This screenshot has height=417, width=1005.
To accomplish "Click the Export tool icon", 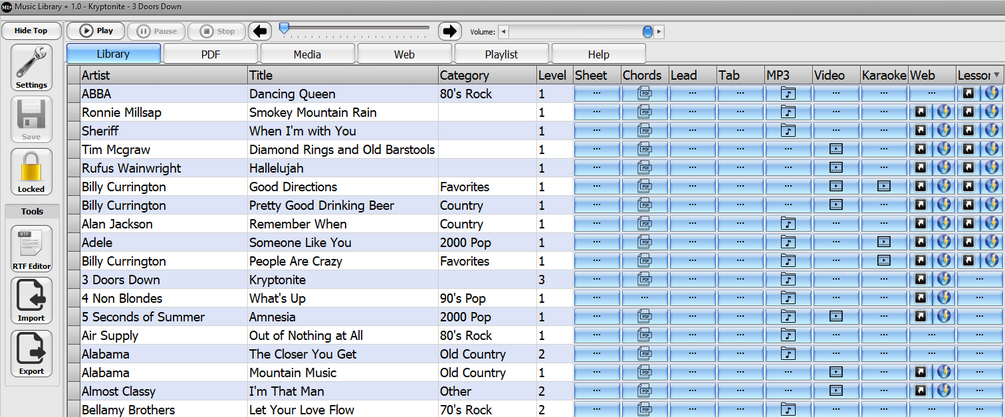I will [31, 354].
